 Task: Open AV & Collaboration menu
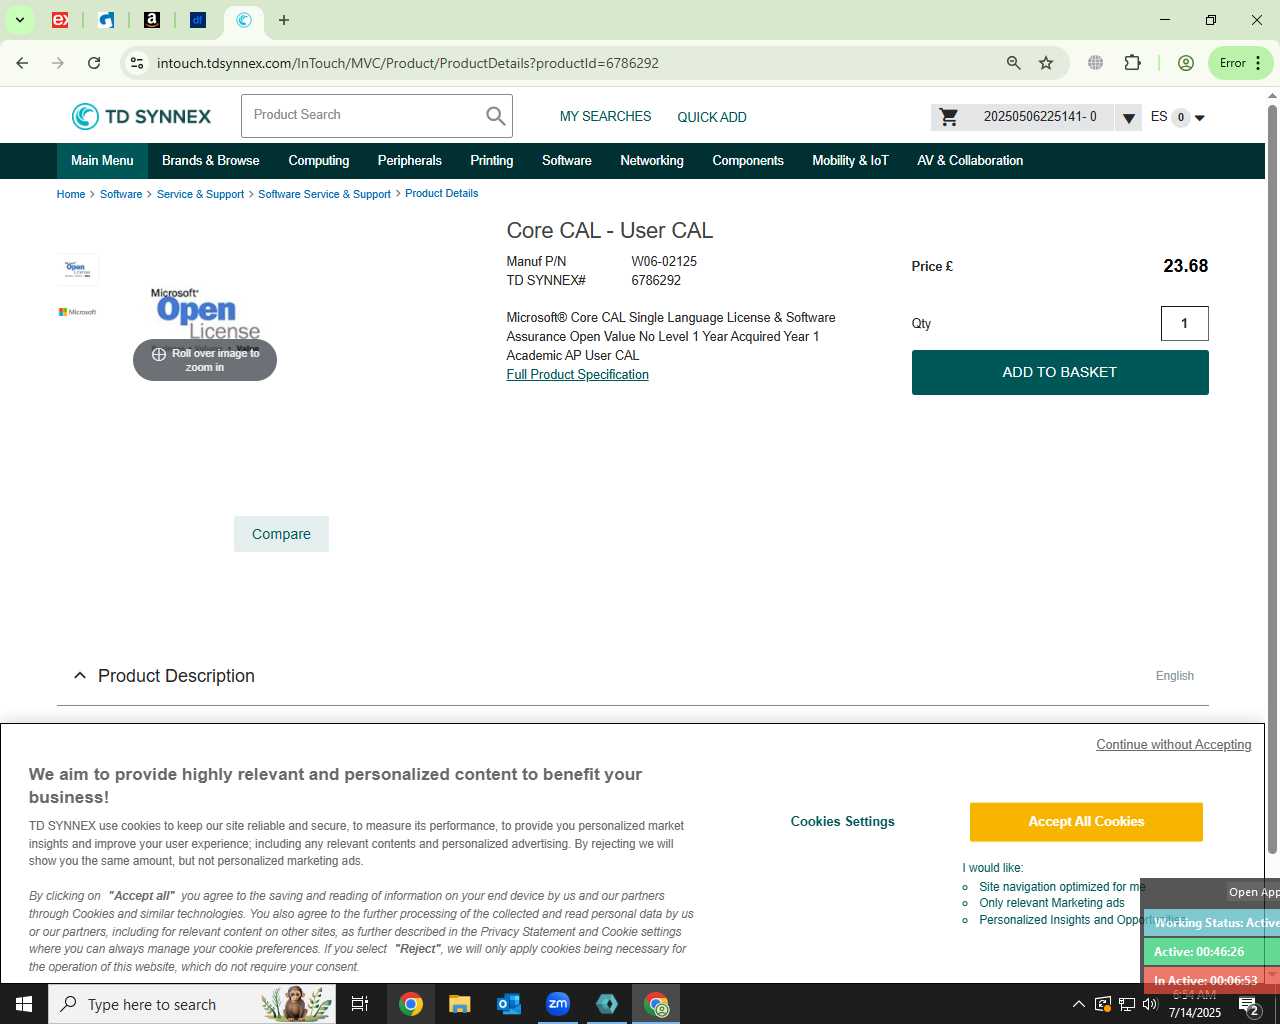tap(970, 161)
